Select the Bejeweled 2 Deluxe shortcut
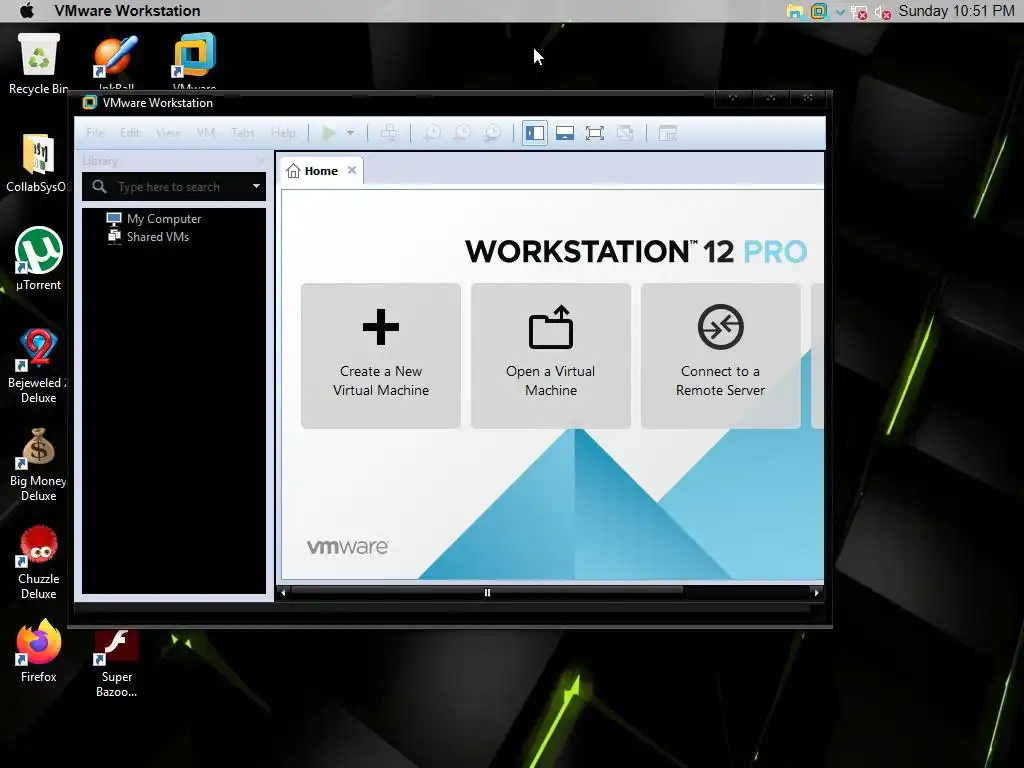 pos(39,366)
